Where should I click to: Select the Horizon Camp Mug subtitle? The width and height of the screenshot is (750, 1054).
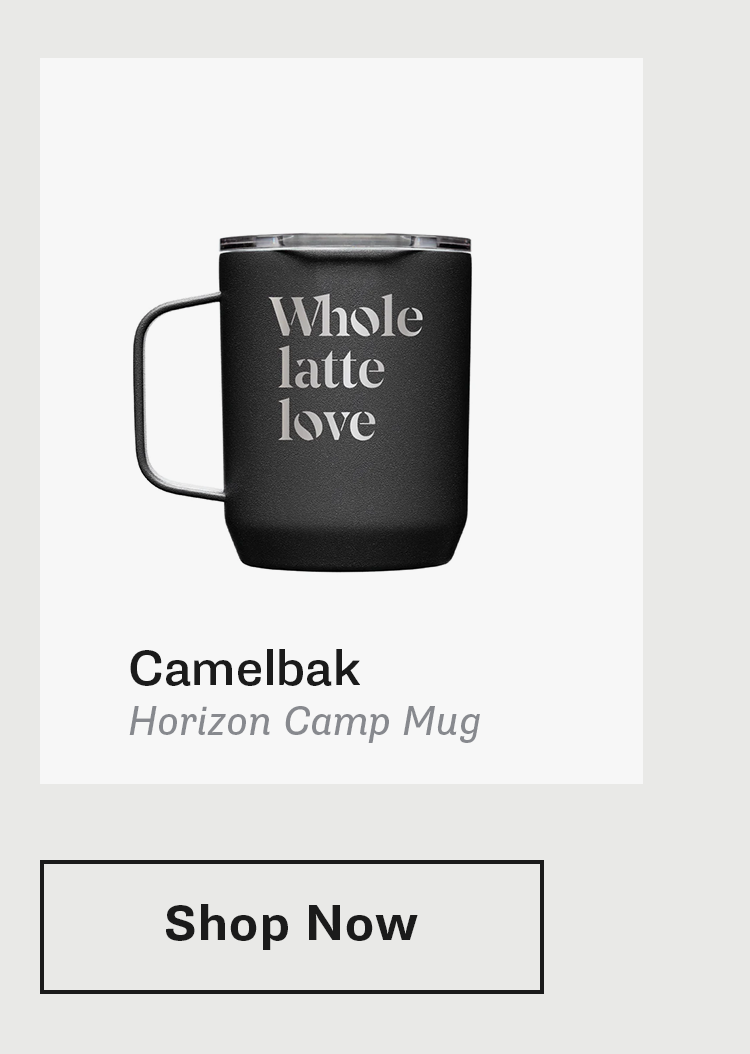(x=304, y=723)
